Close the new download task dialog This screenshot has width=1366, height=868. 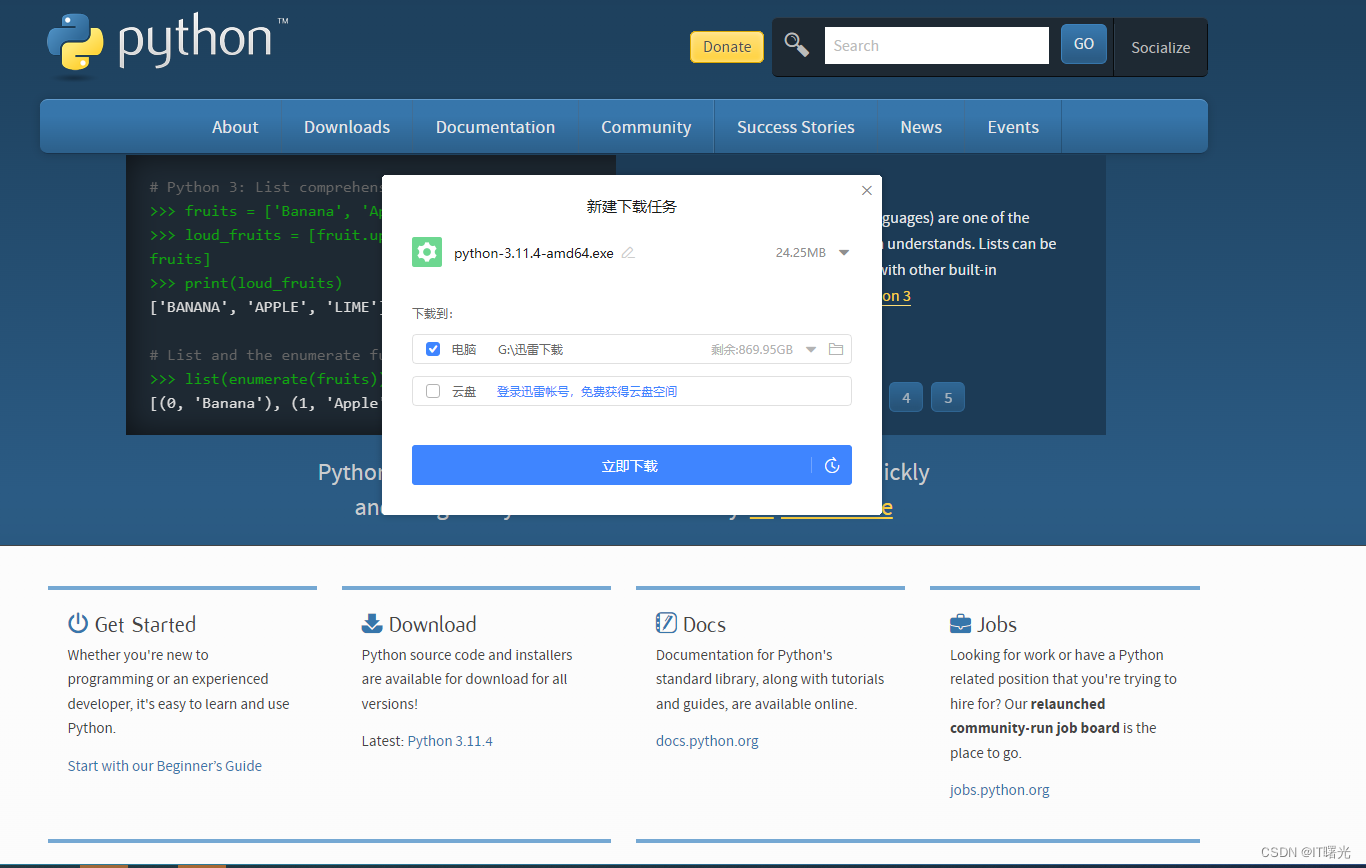click(x=867, y=190)
